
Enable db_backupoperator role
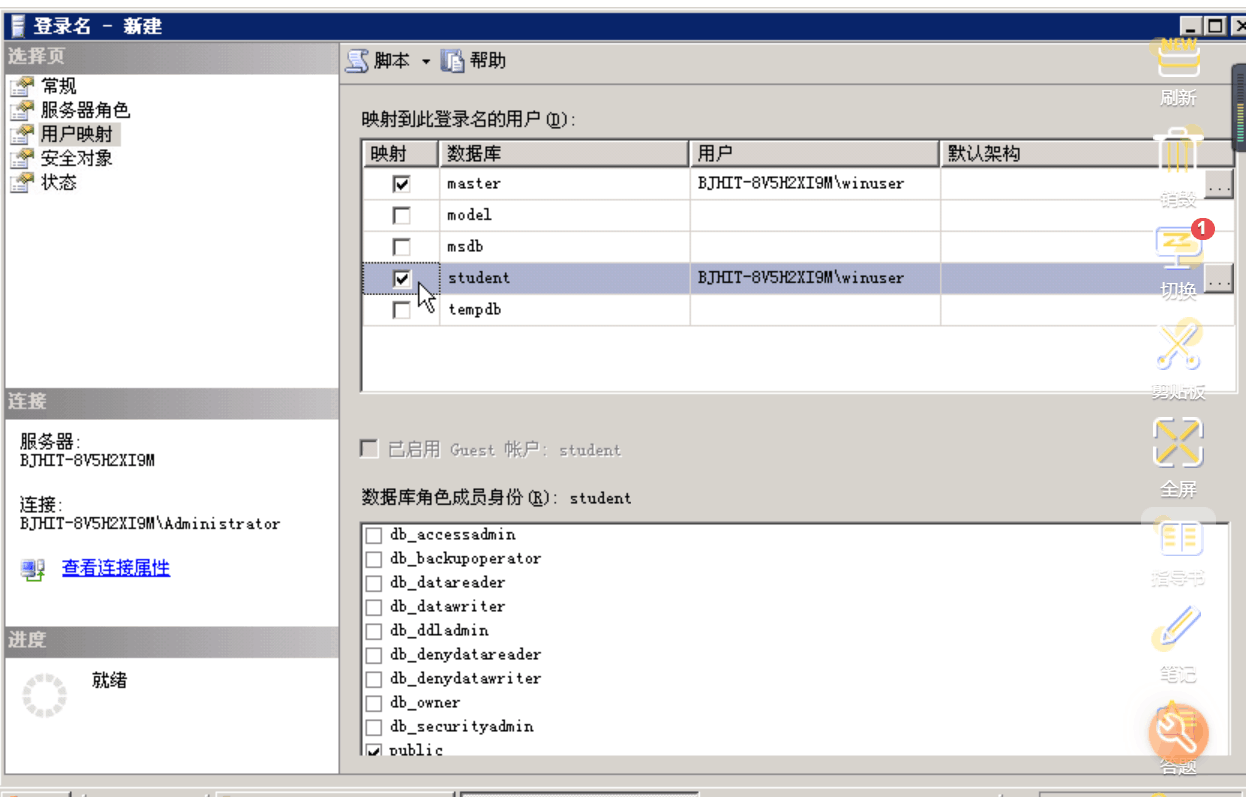[374, 559]
